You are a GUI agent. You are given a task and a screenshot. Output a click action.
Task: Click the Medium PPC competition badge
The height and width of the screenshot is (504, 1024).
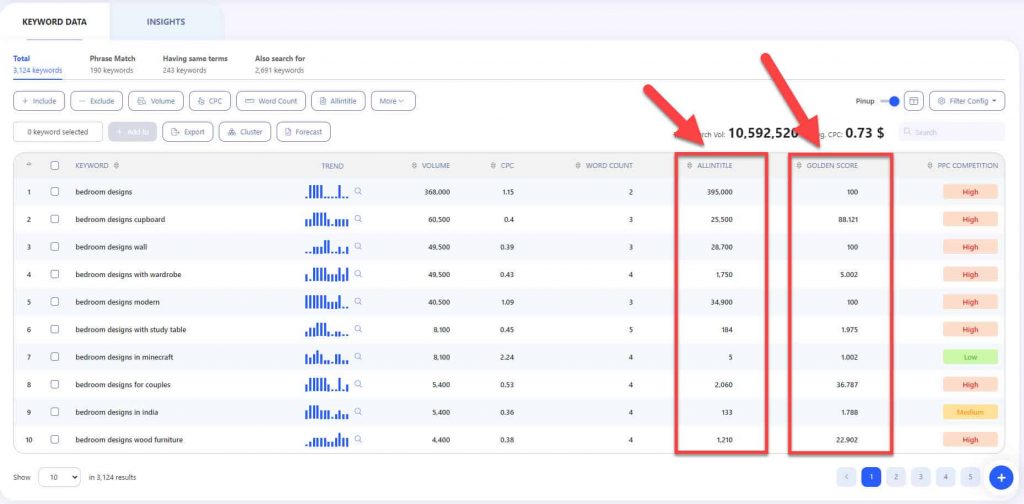(x=970, y=412)
